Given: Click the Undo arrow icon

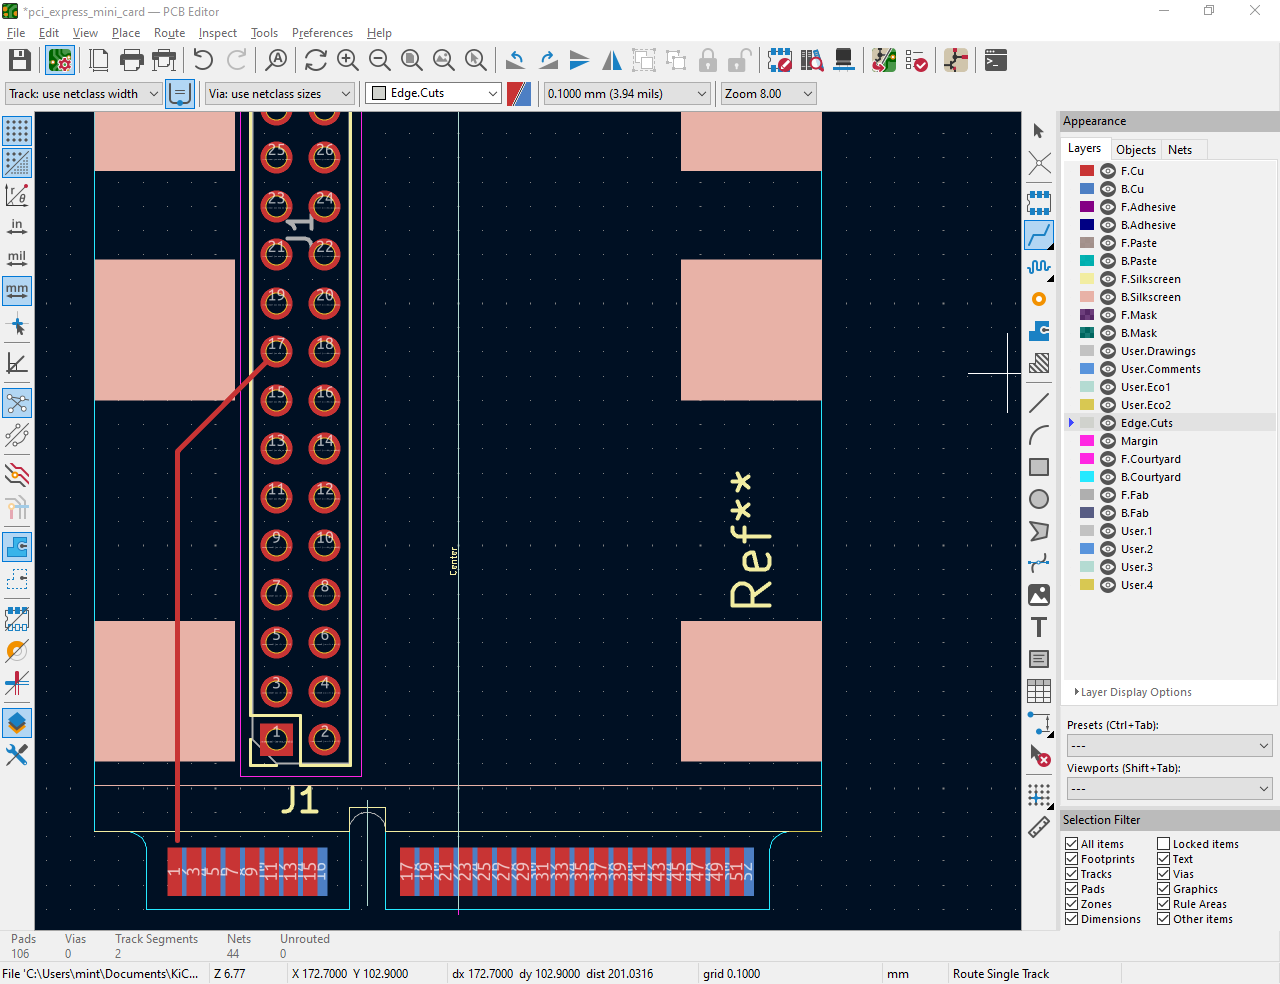Looking at the screenshot, I should coord(203,61).
